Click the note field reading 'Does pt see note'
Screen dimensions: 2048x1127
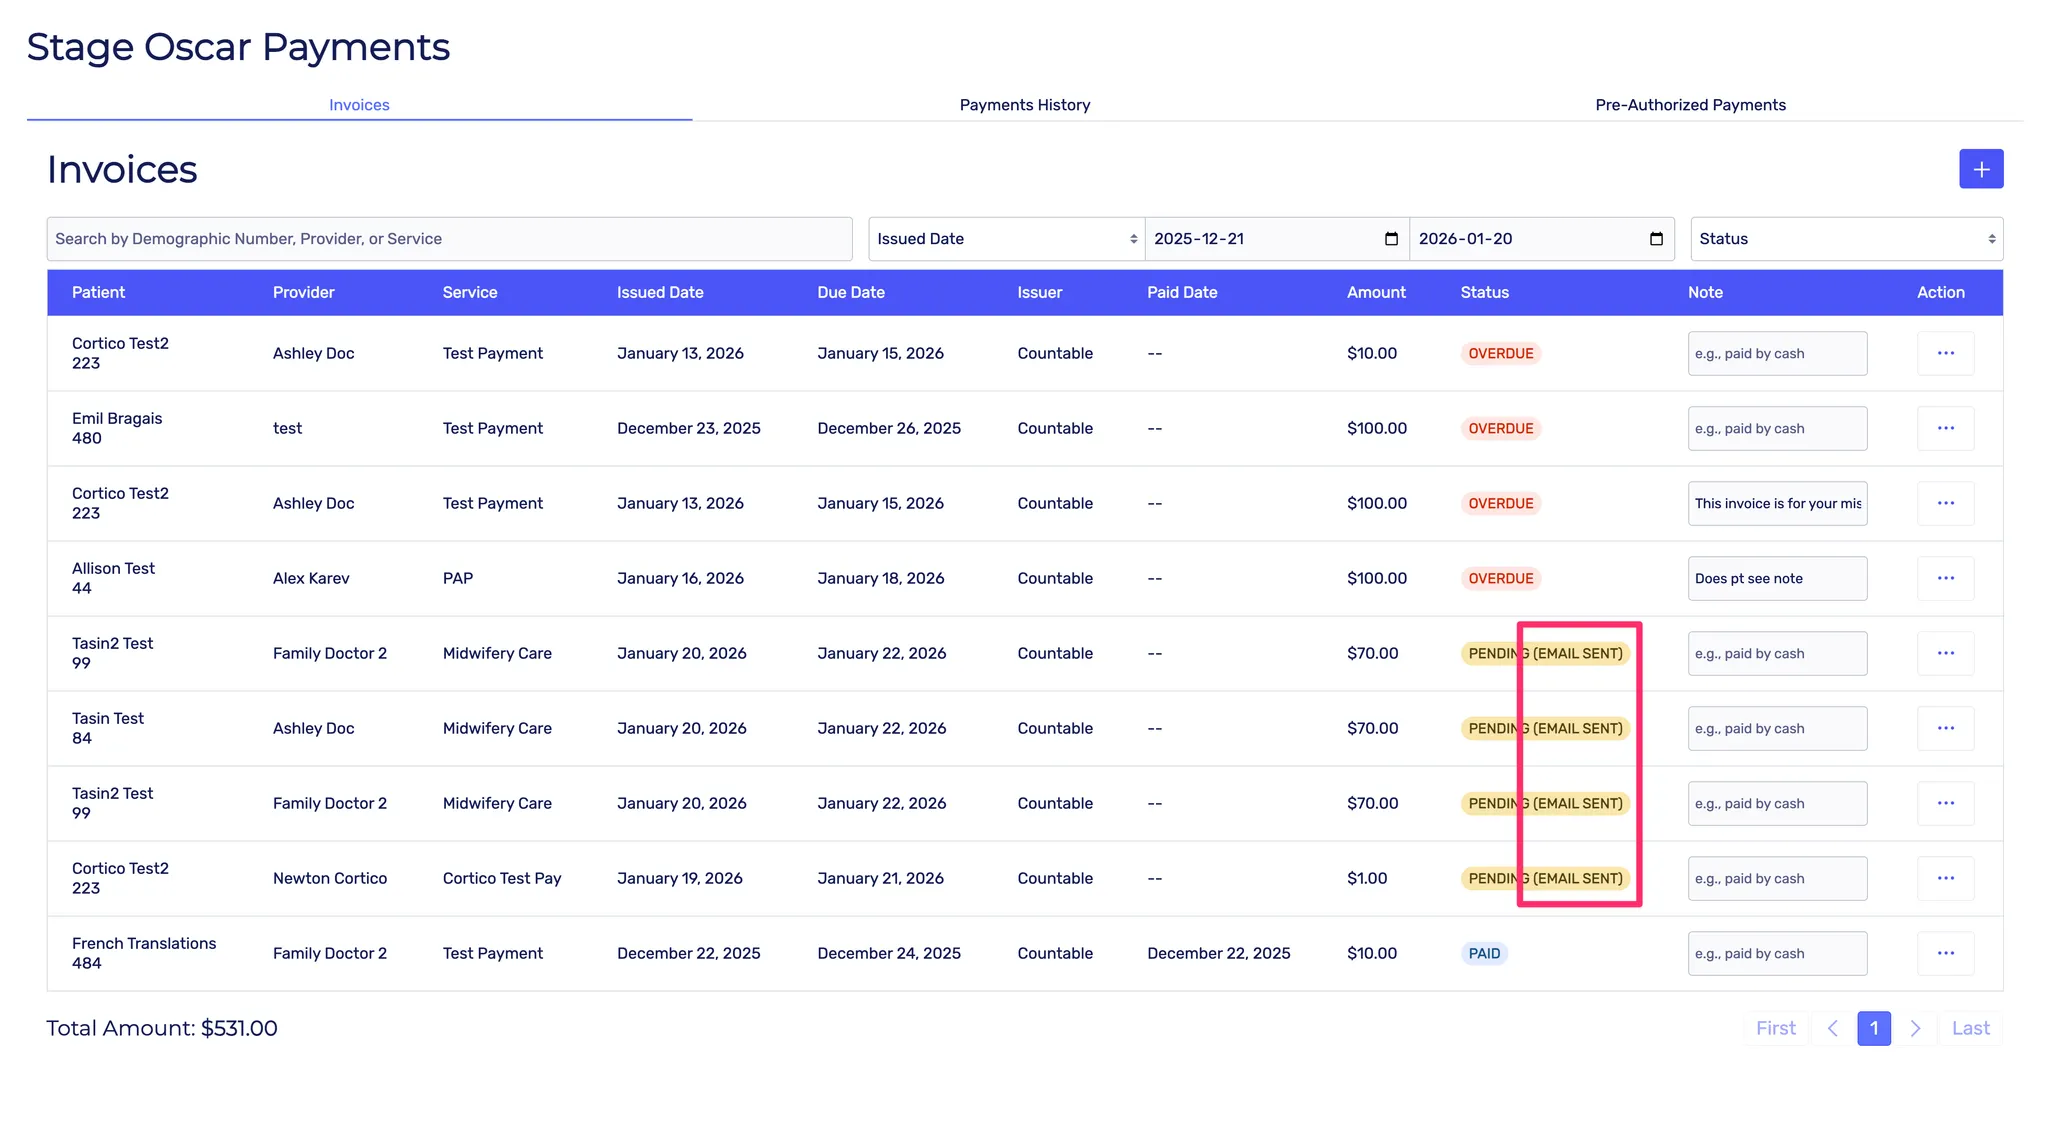pyautogui.click(x=1776, y=578)
